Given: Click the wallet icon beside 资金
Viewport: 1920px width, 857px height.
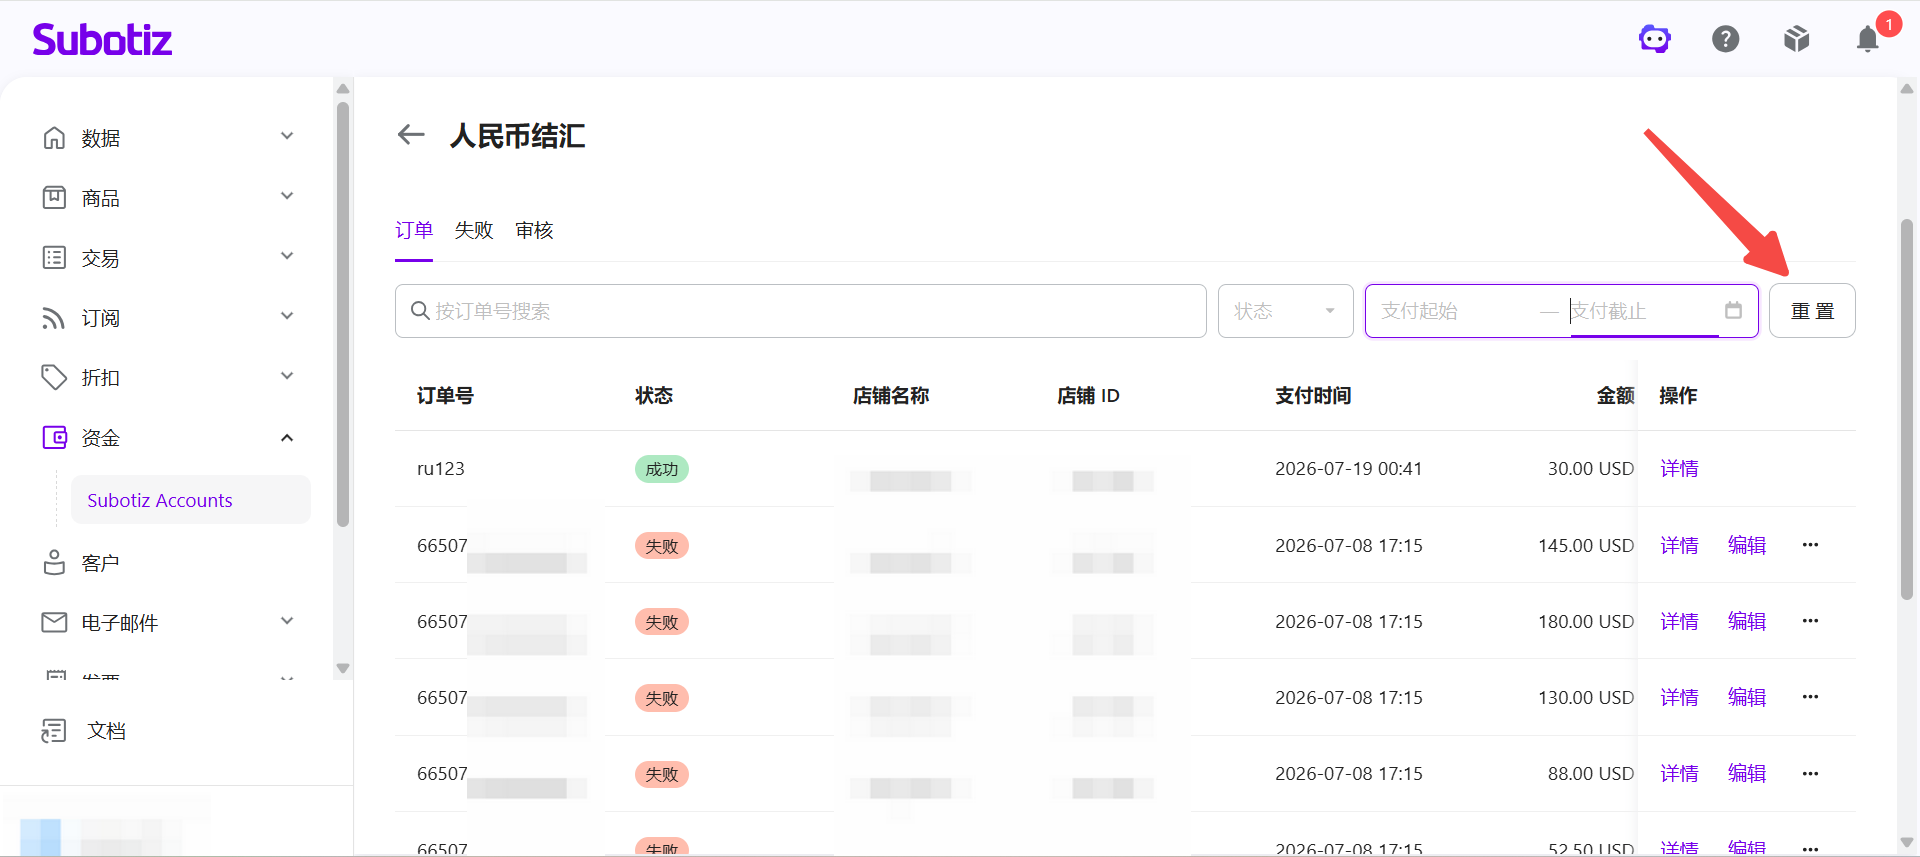Looking at the screenshot, I should click(54, 438).
